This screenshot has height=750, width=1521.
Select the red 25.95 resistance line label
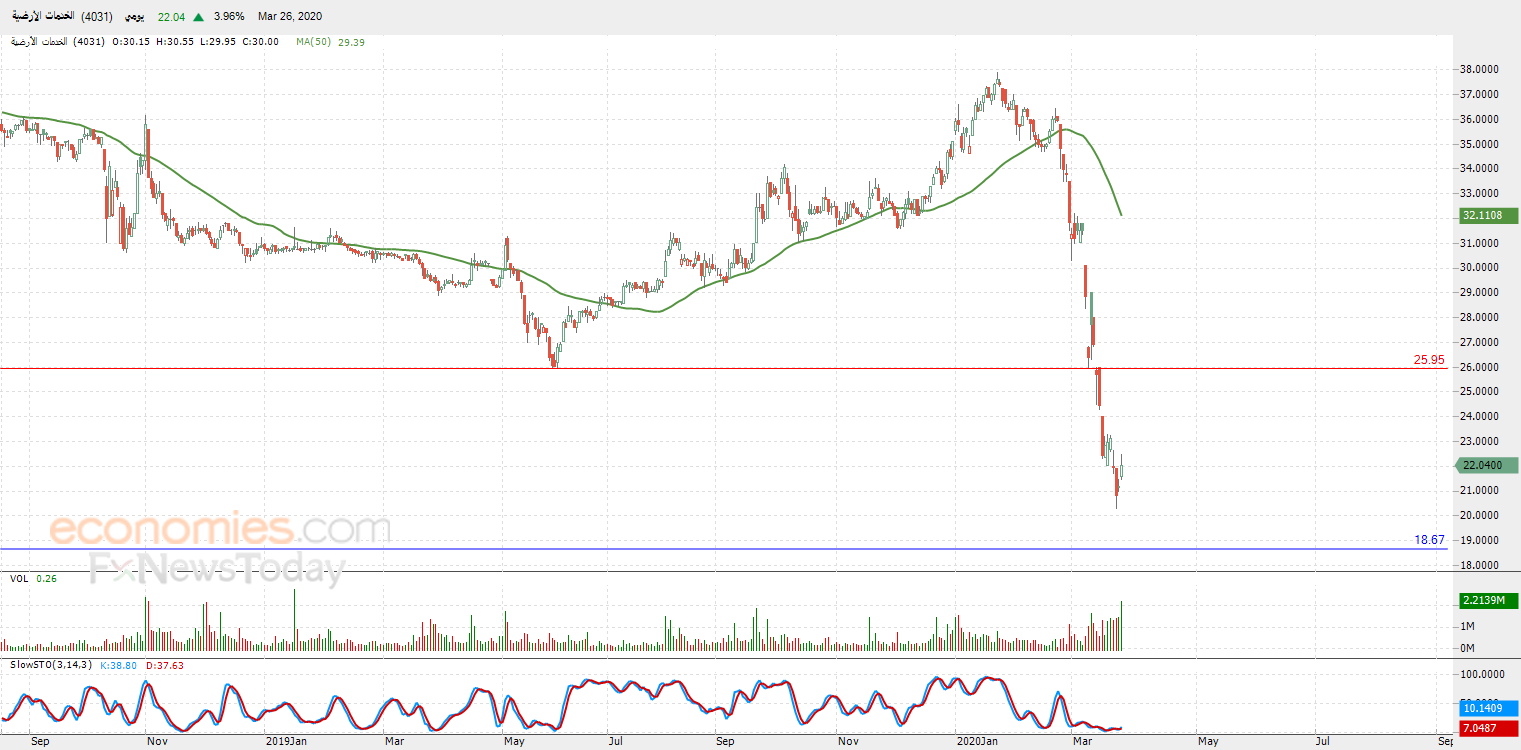click(x=1429, y=359)
